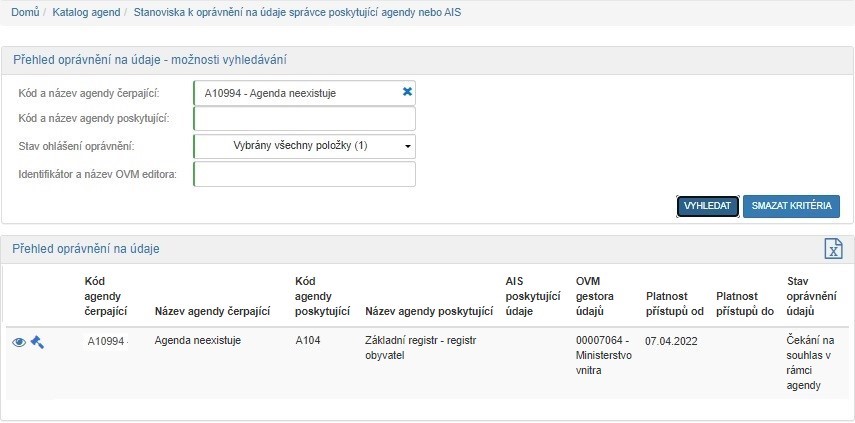Go to Domů in the breadcrumb
855x423 pixels.
(x=25, y=13)
